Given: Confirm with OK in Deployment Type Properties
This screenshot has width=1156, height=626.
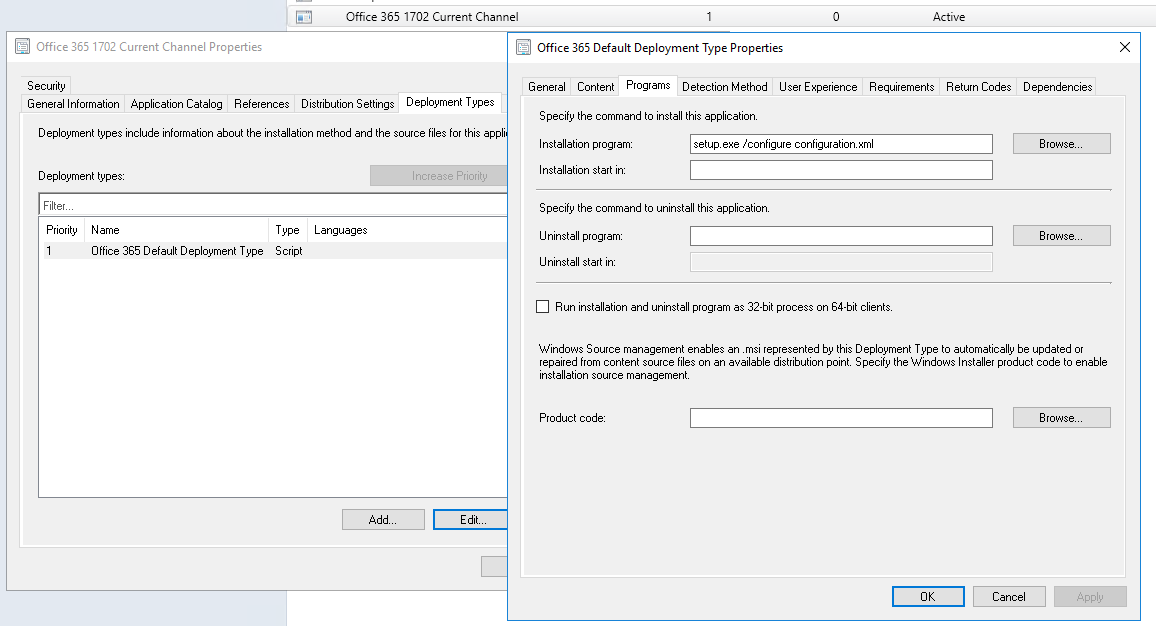Looking at the screenshot, I should [927, 597].
